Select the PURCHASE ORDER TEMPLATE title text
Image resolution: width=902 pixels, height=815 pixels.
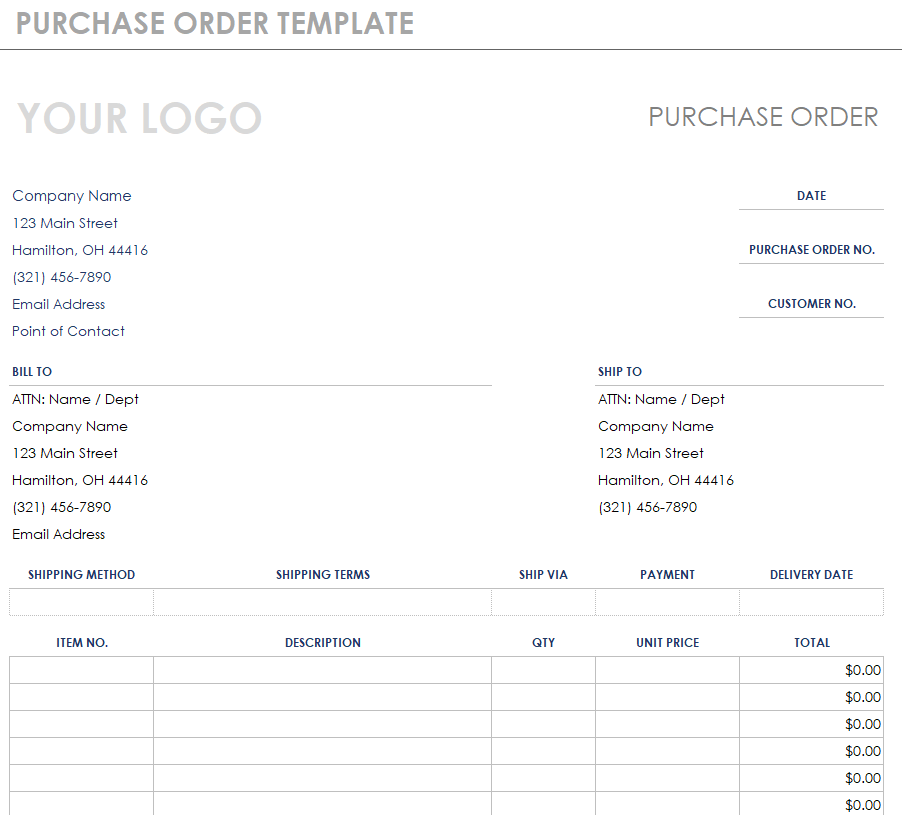(215, 23)
